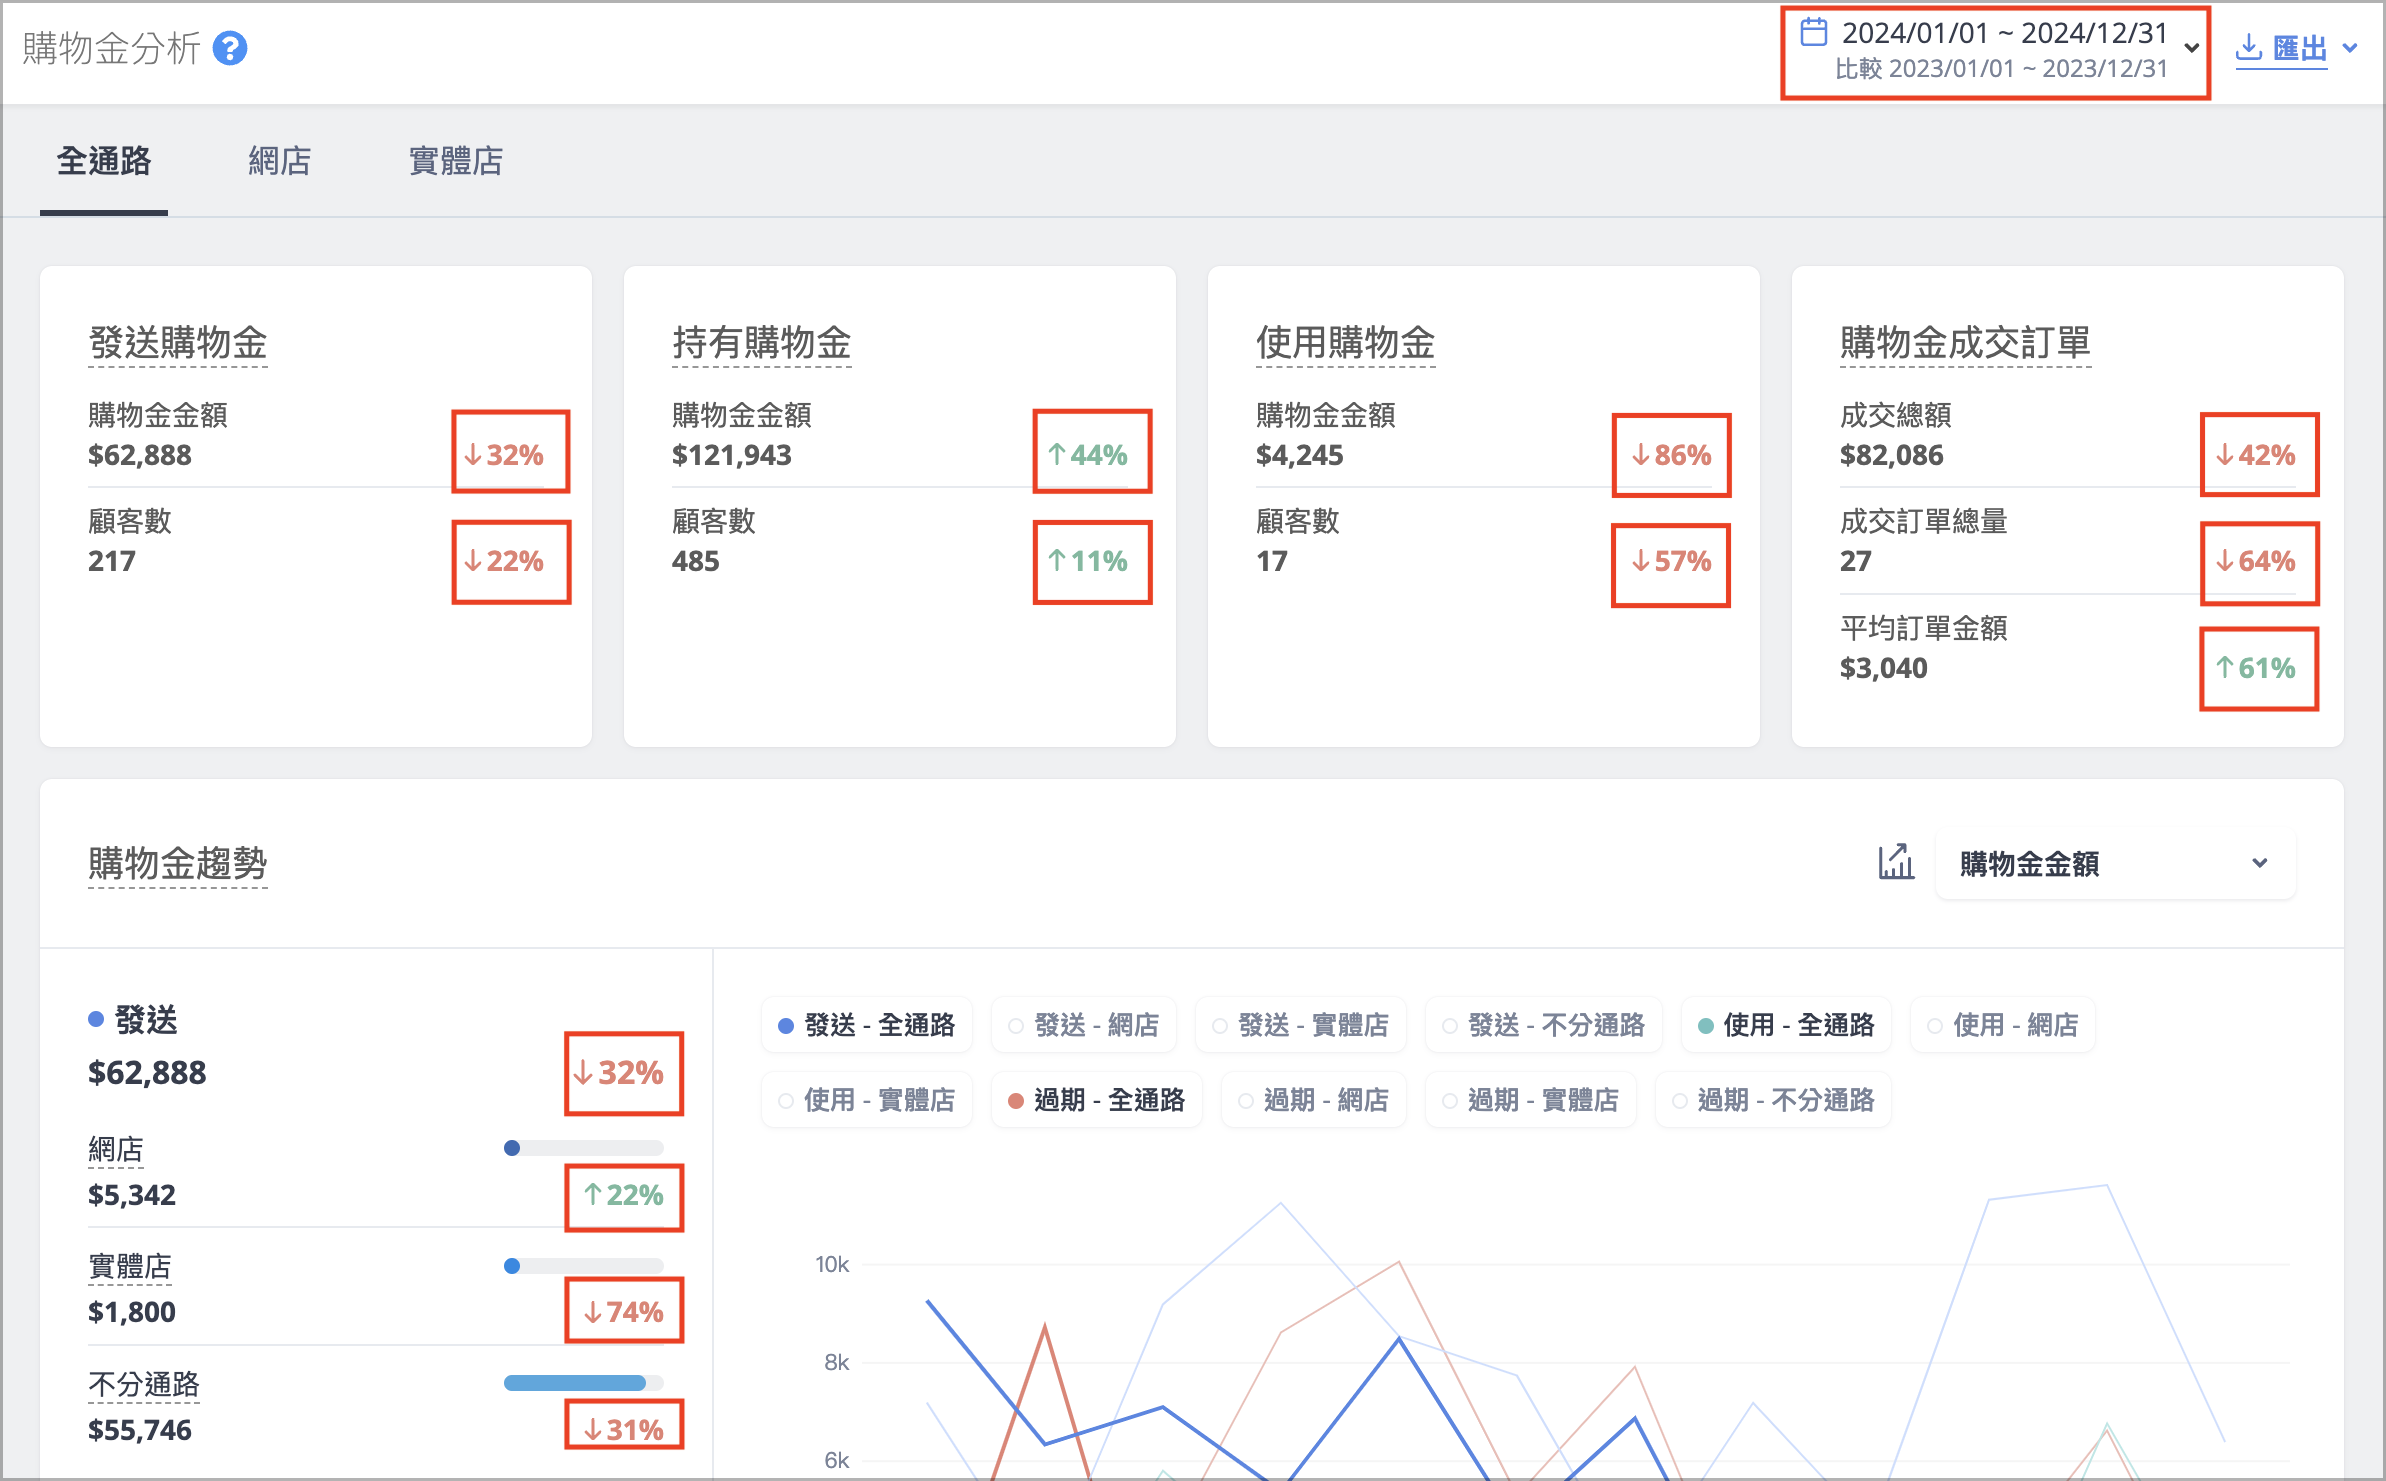
Task: Click the 購物金趨勢 section heading
Action: [178, 863]
